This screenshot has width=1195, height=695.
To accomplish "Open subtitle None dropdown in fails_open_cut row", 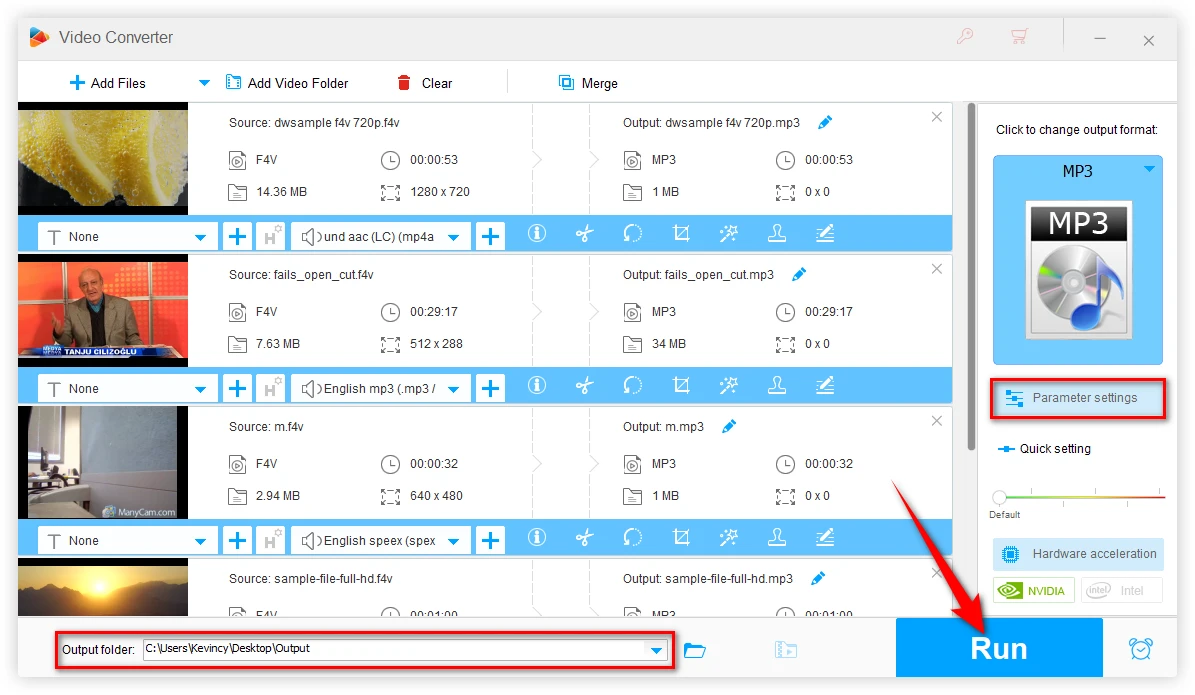I will pos(127,389).
